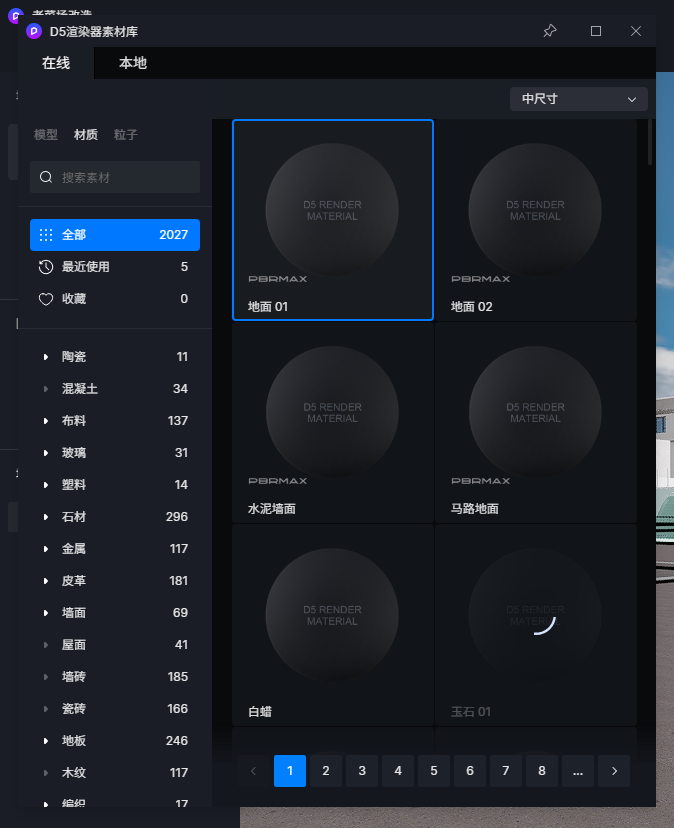
Task: Jump to page 8
Action: click(542, 771)
